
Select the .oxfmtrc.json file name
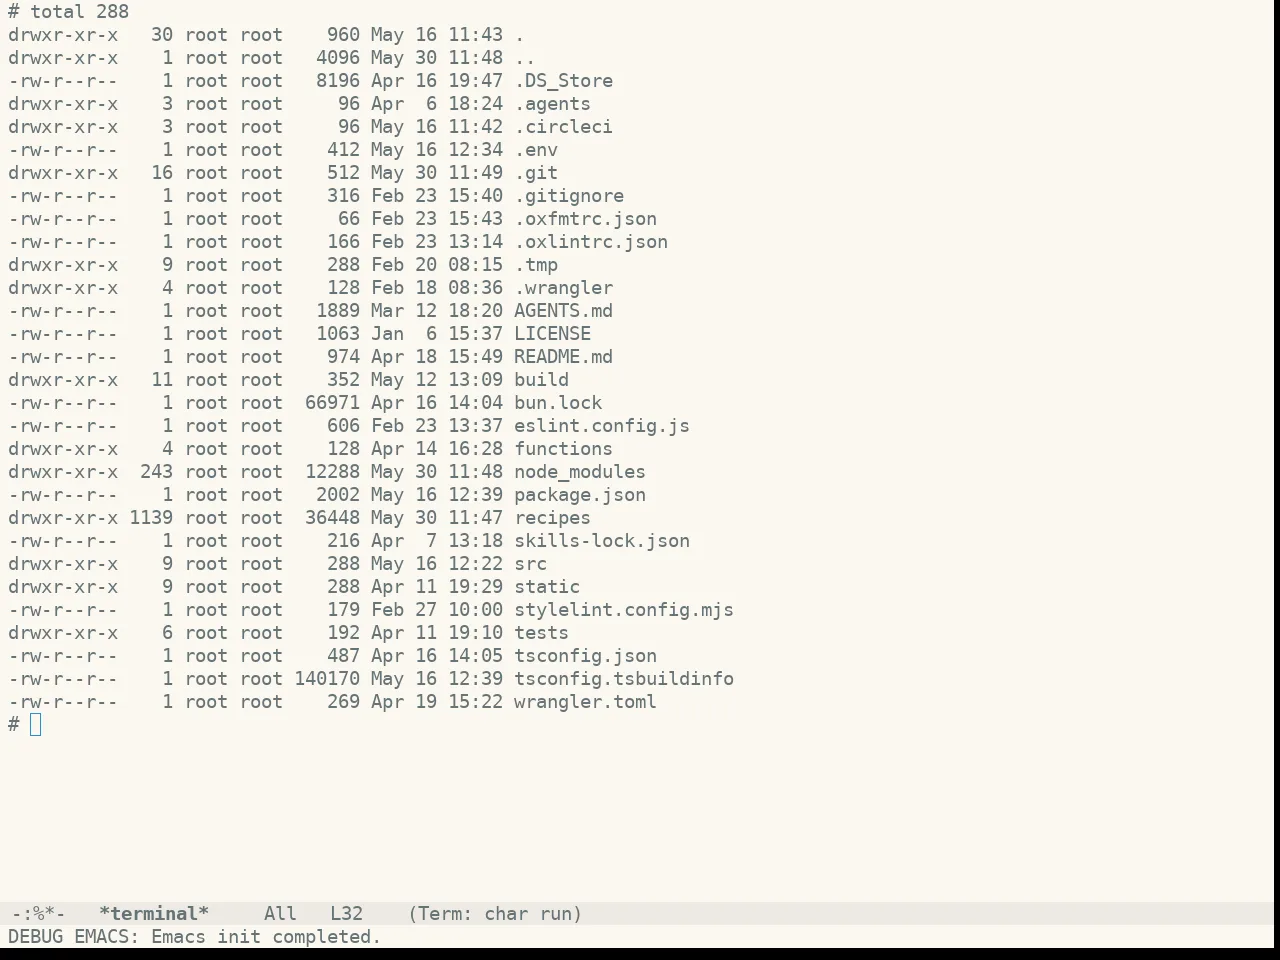pos(586,219)
